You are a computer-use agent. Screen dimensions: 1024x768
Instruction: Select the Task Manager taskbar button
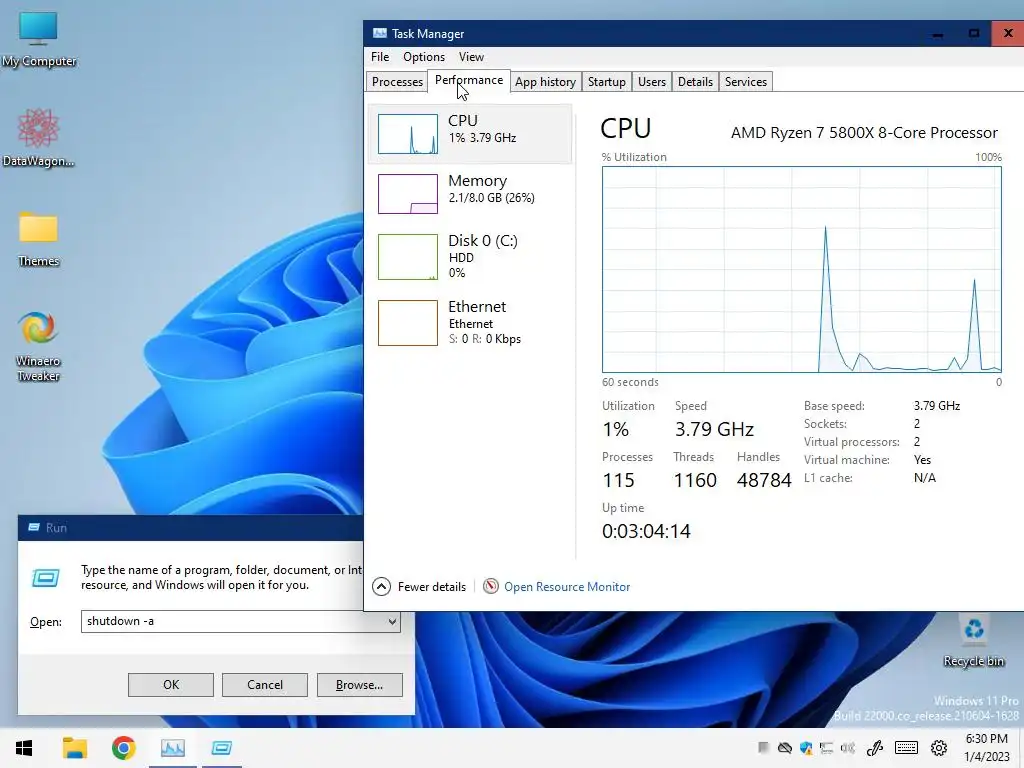(x=172, y=748)
